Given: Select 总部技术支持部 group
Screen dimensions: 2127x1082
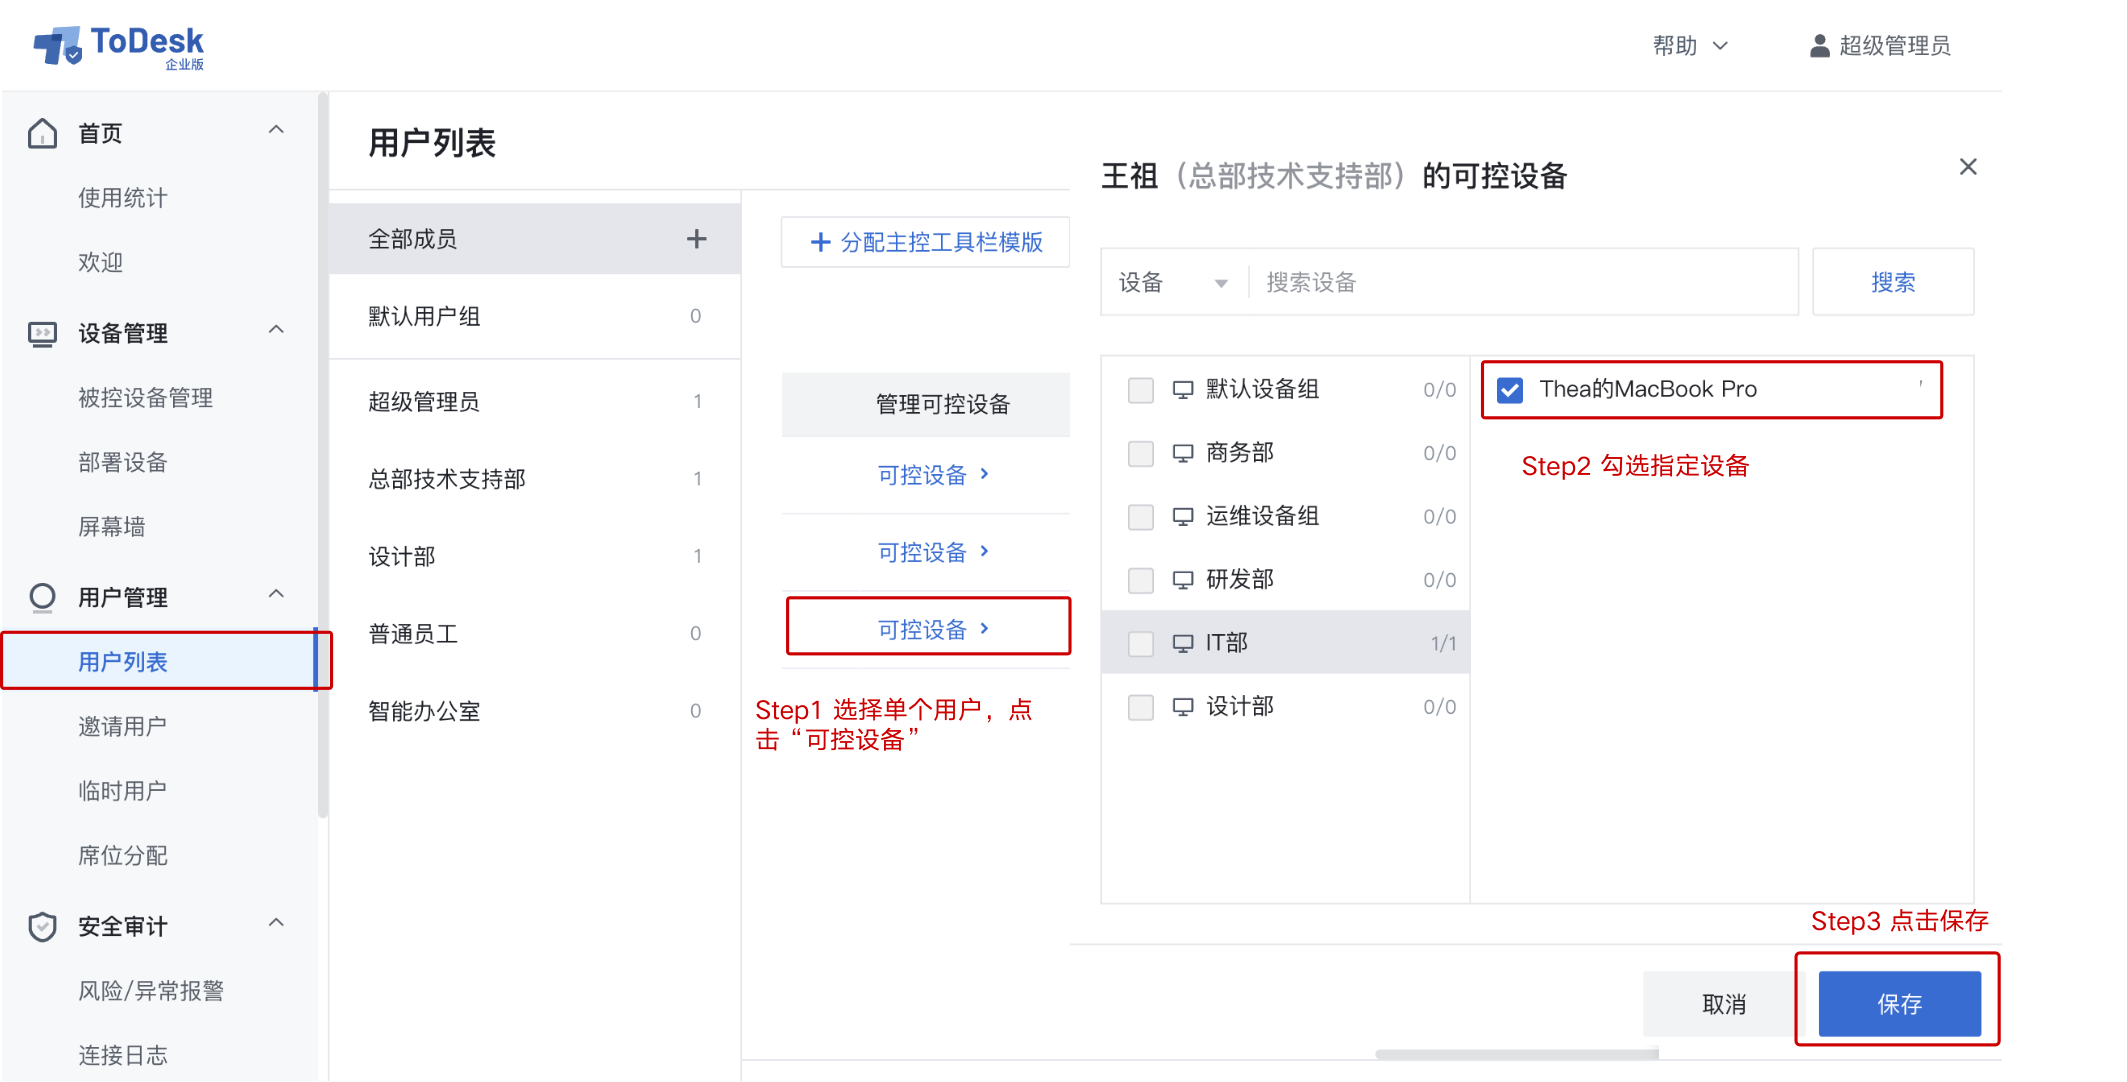Looking at the screenshot, I should [x=535, y=479].
